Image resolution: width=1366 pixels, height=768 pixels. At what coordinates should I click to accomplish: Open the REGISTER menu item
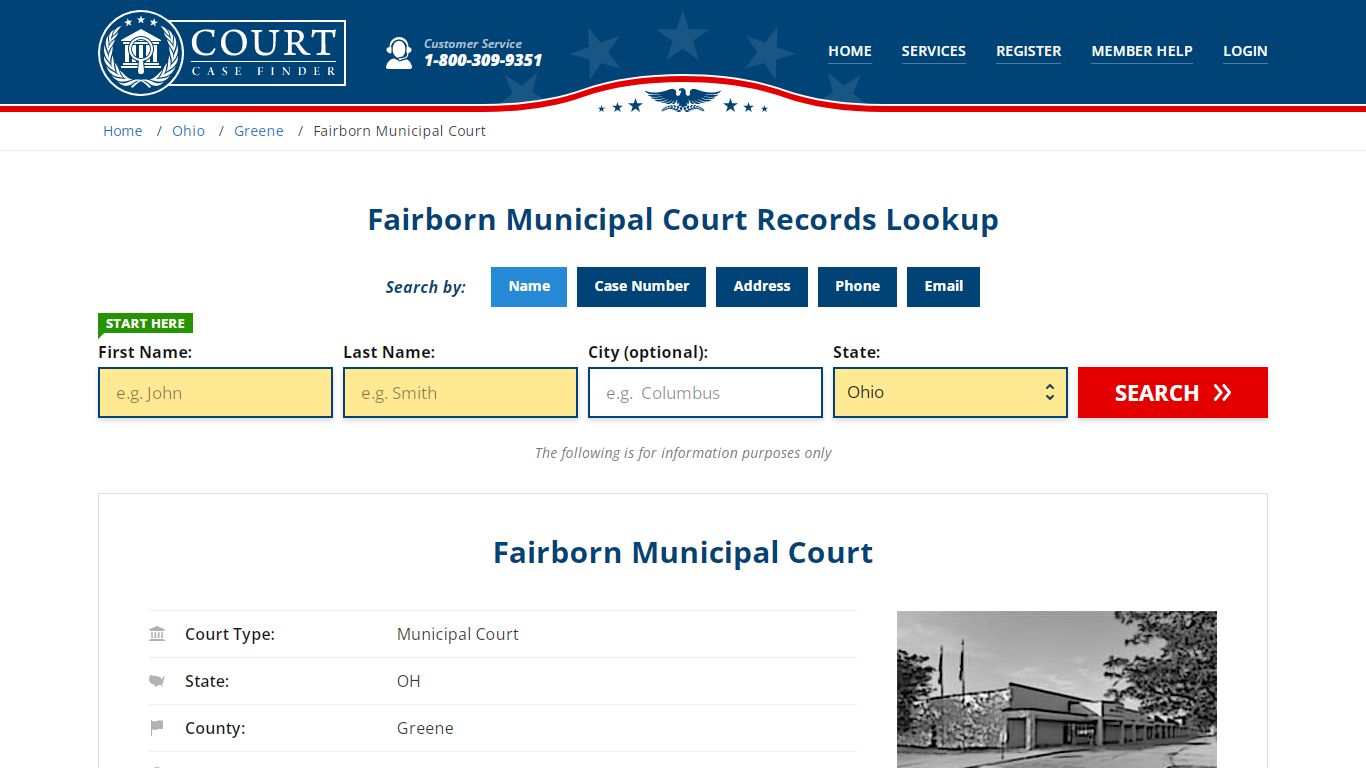point(1029,51)
